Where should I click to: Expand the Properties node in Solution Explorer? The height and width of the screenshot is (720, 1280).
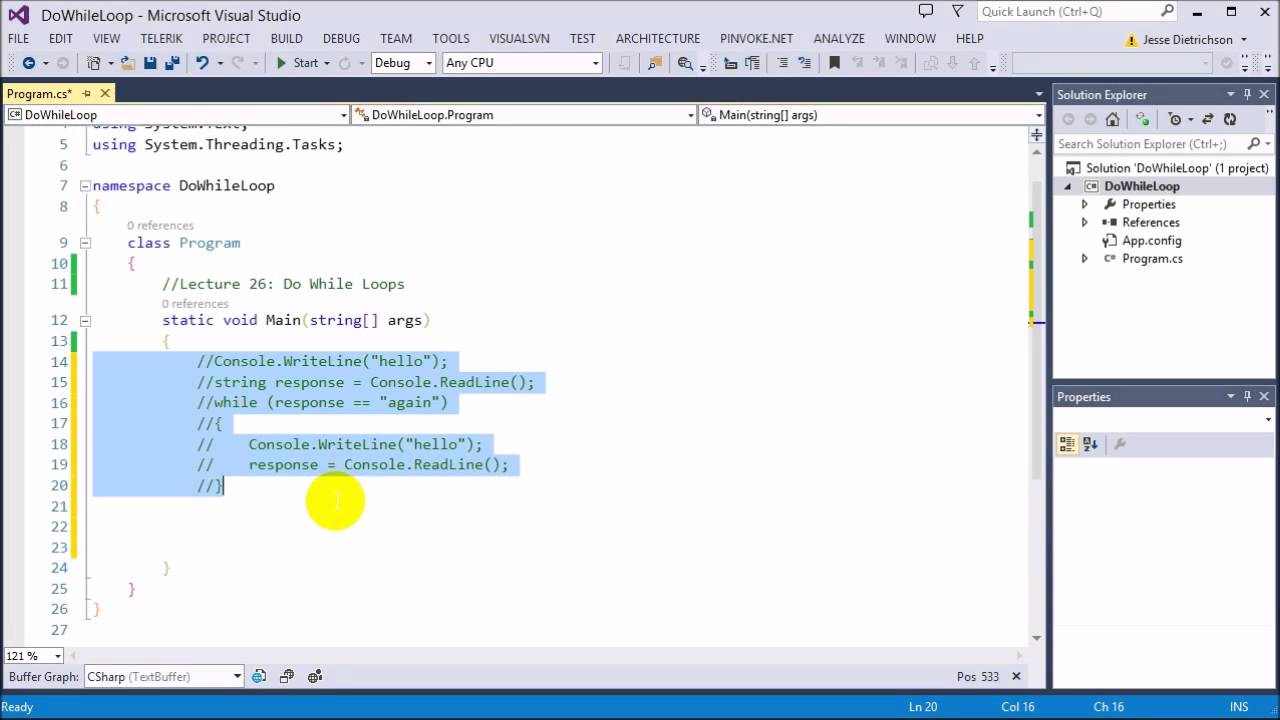[1085, 204]
